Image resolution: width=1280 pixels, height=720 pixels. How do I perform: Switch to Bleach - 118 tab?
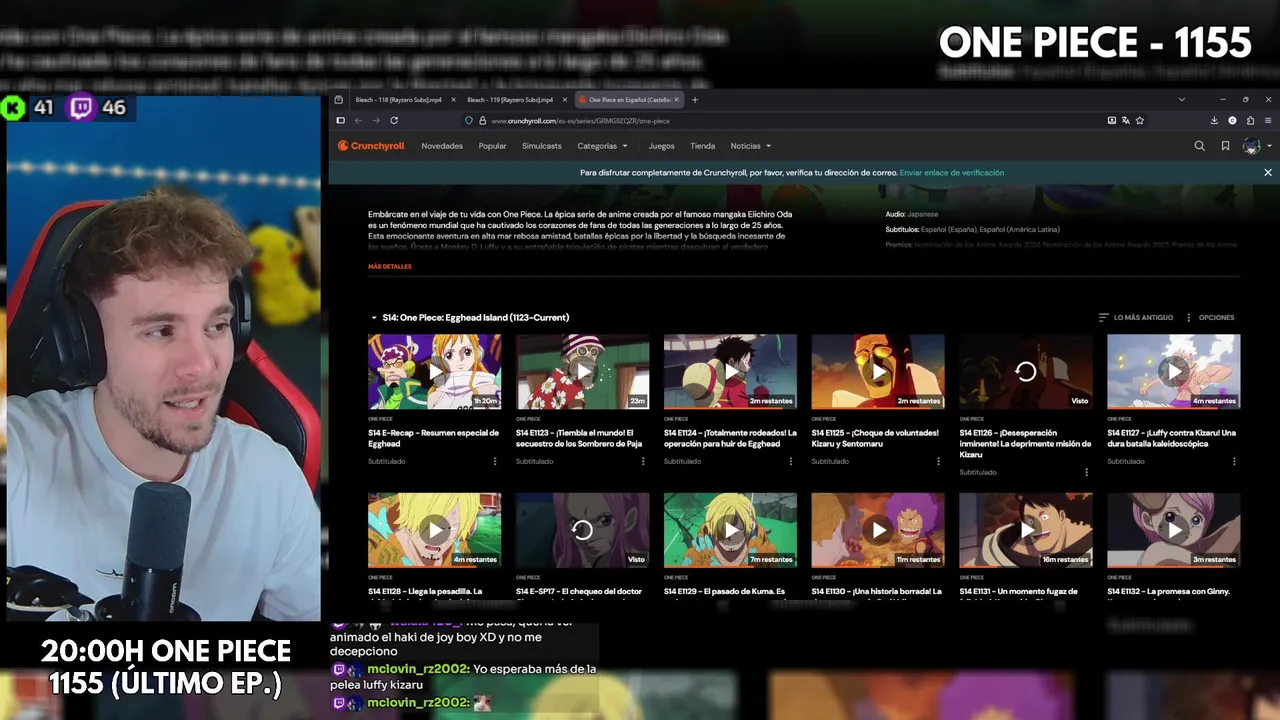398,99
